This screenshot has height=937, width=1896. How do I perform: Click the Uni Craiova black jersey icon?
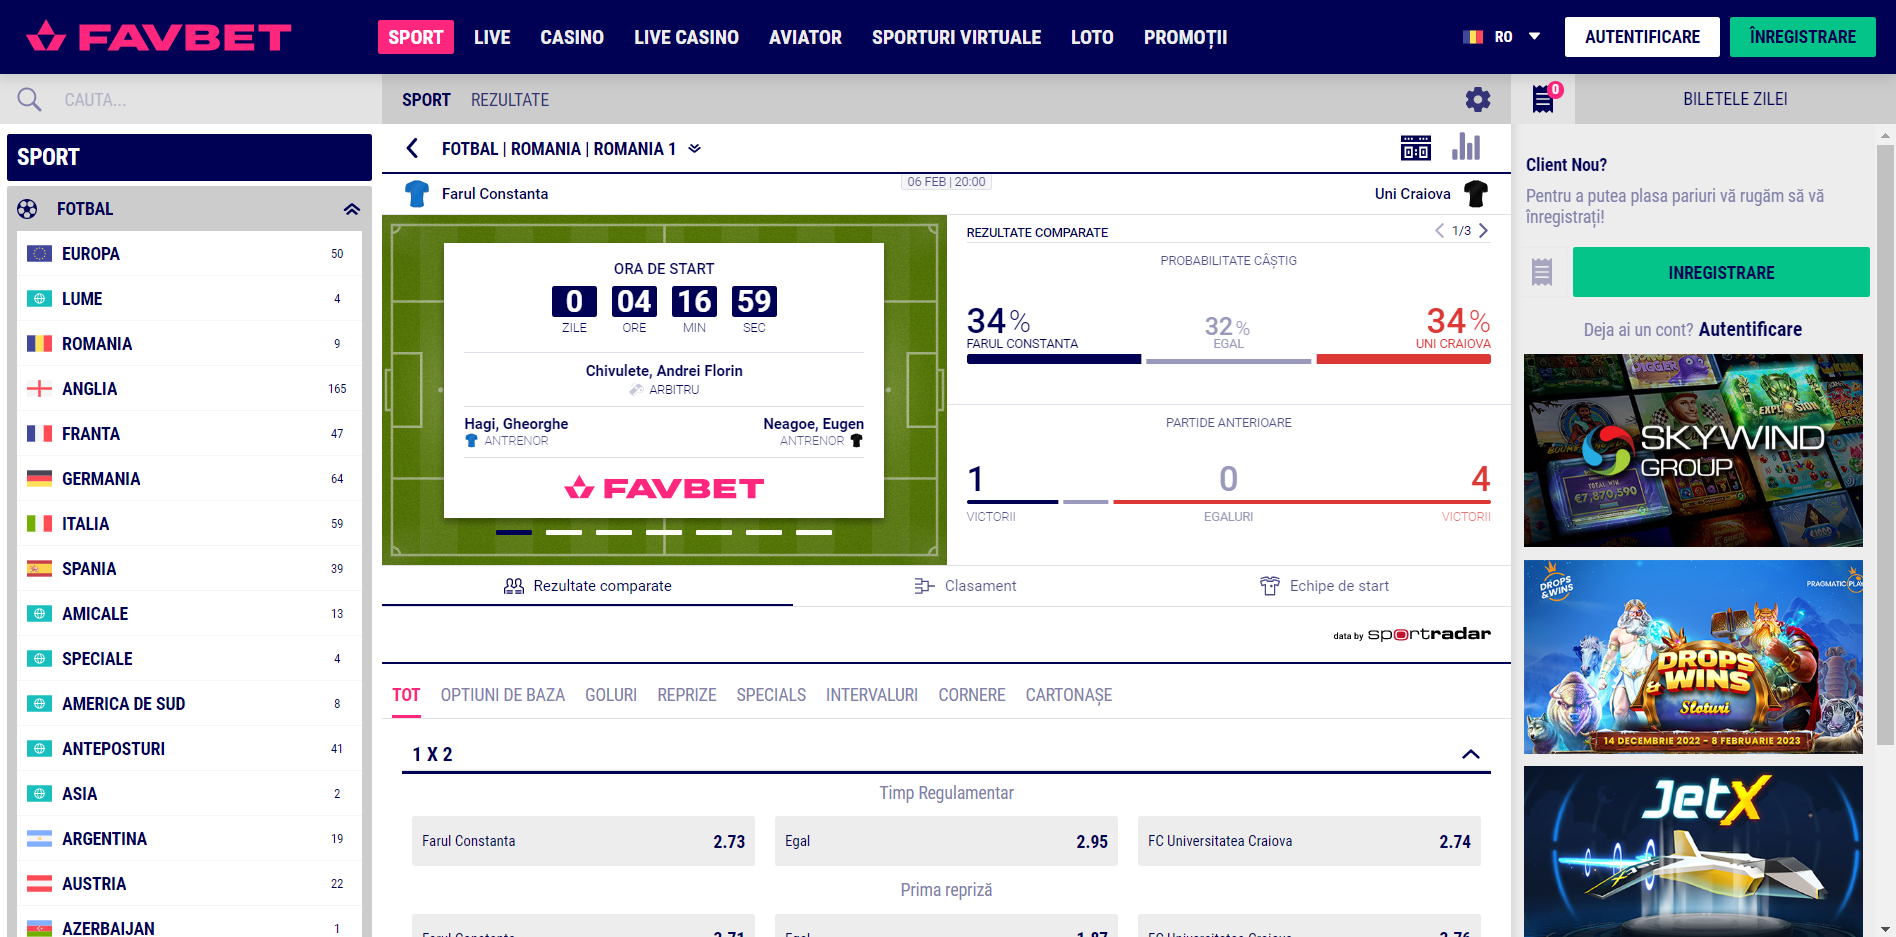point(1476,193)
